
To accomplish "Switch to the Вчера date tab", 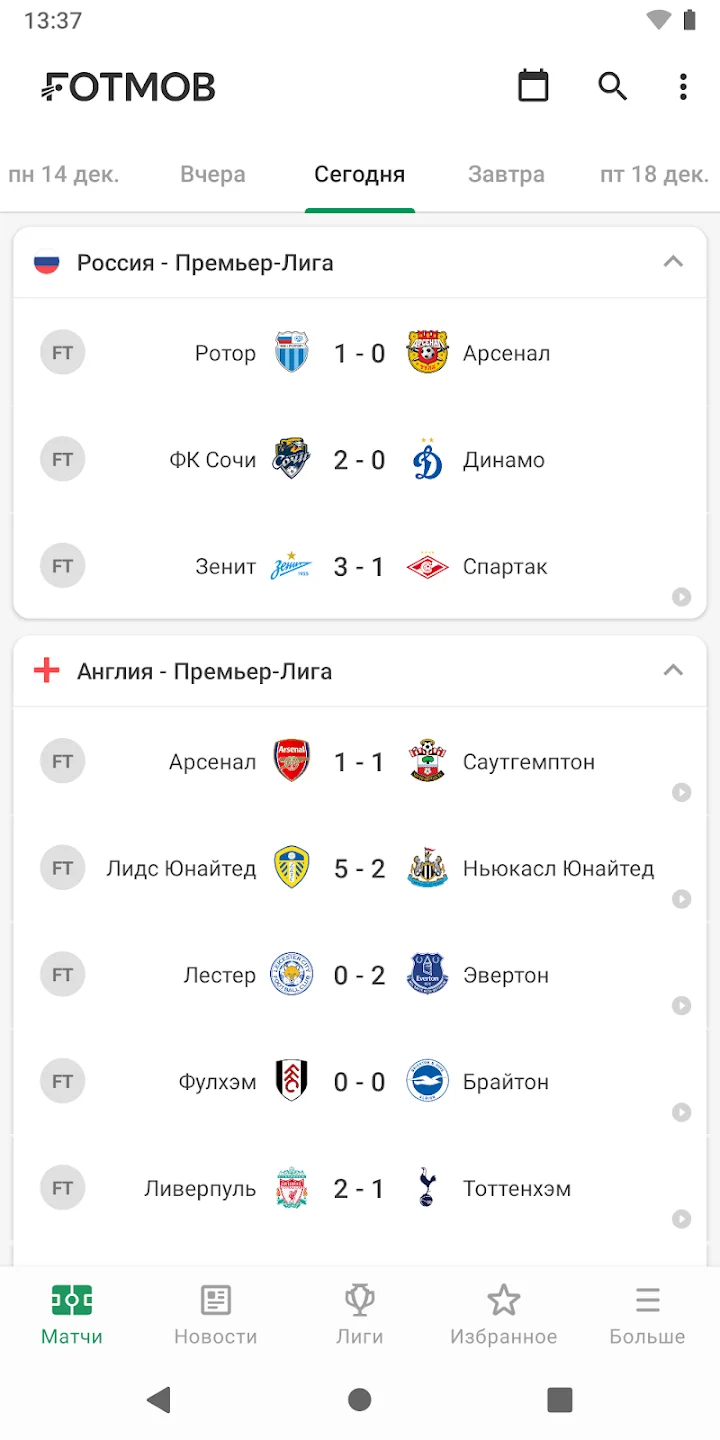I will pos(212,175).
